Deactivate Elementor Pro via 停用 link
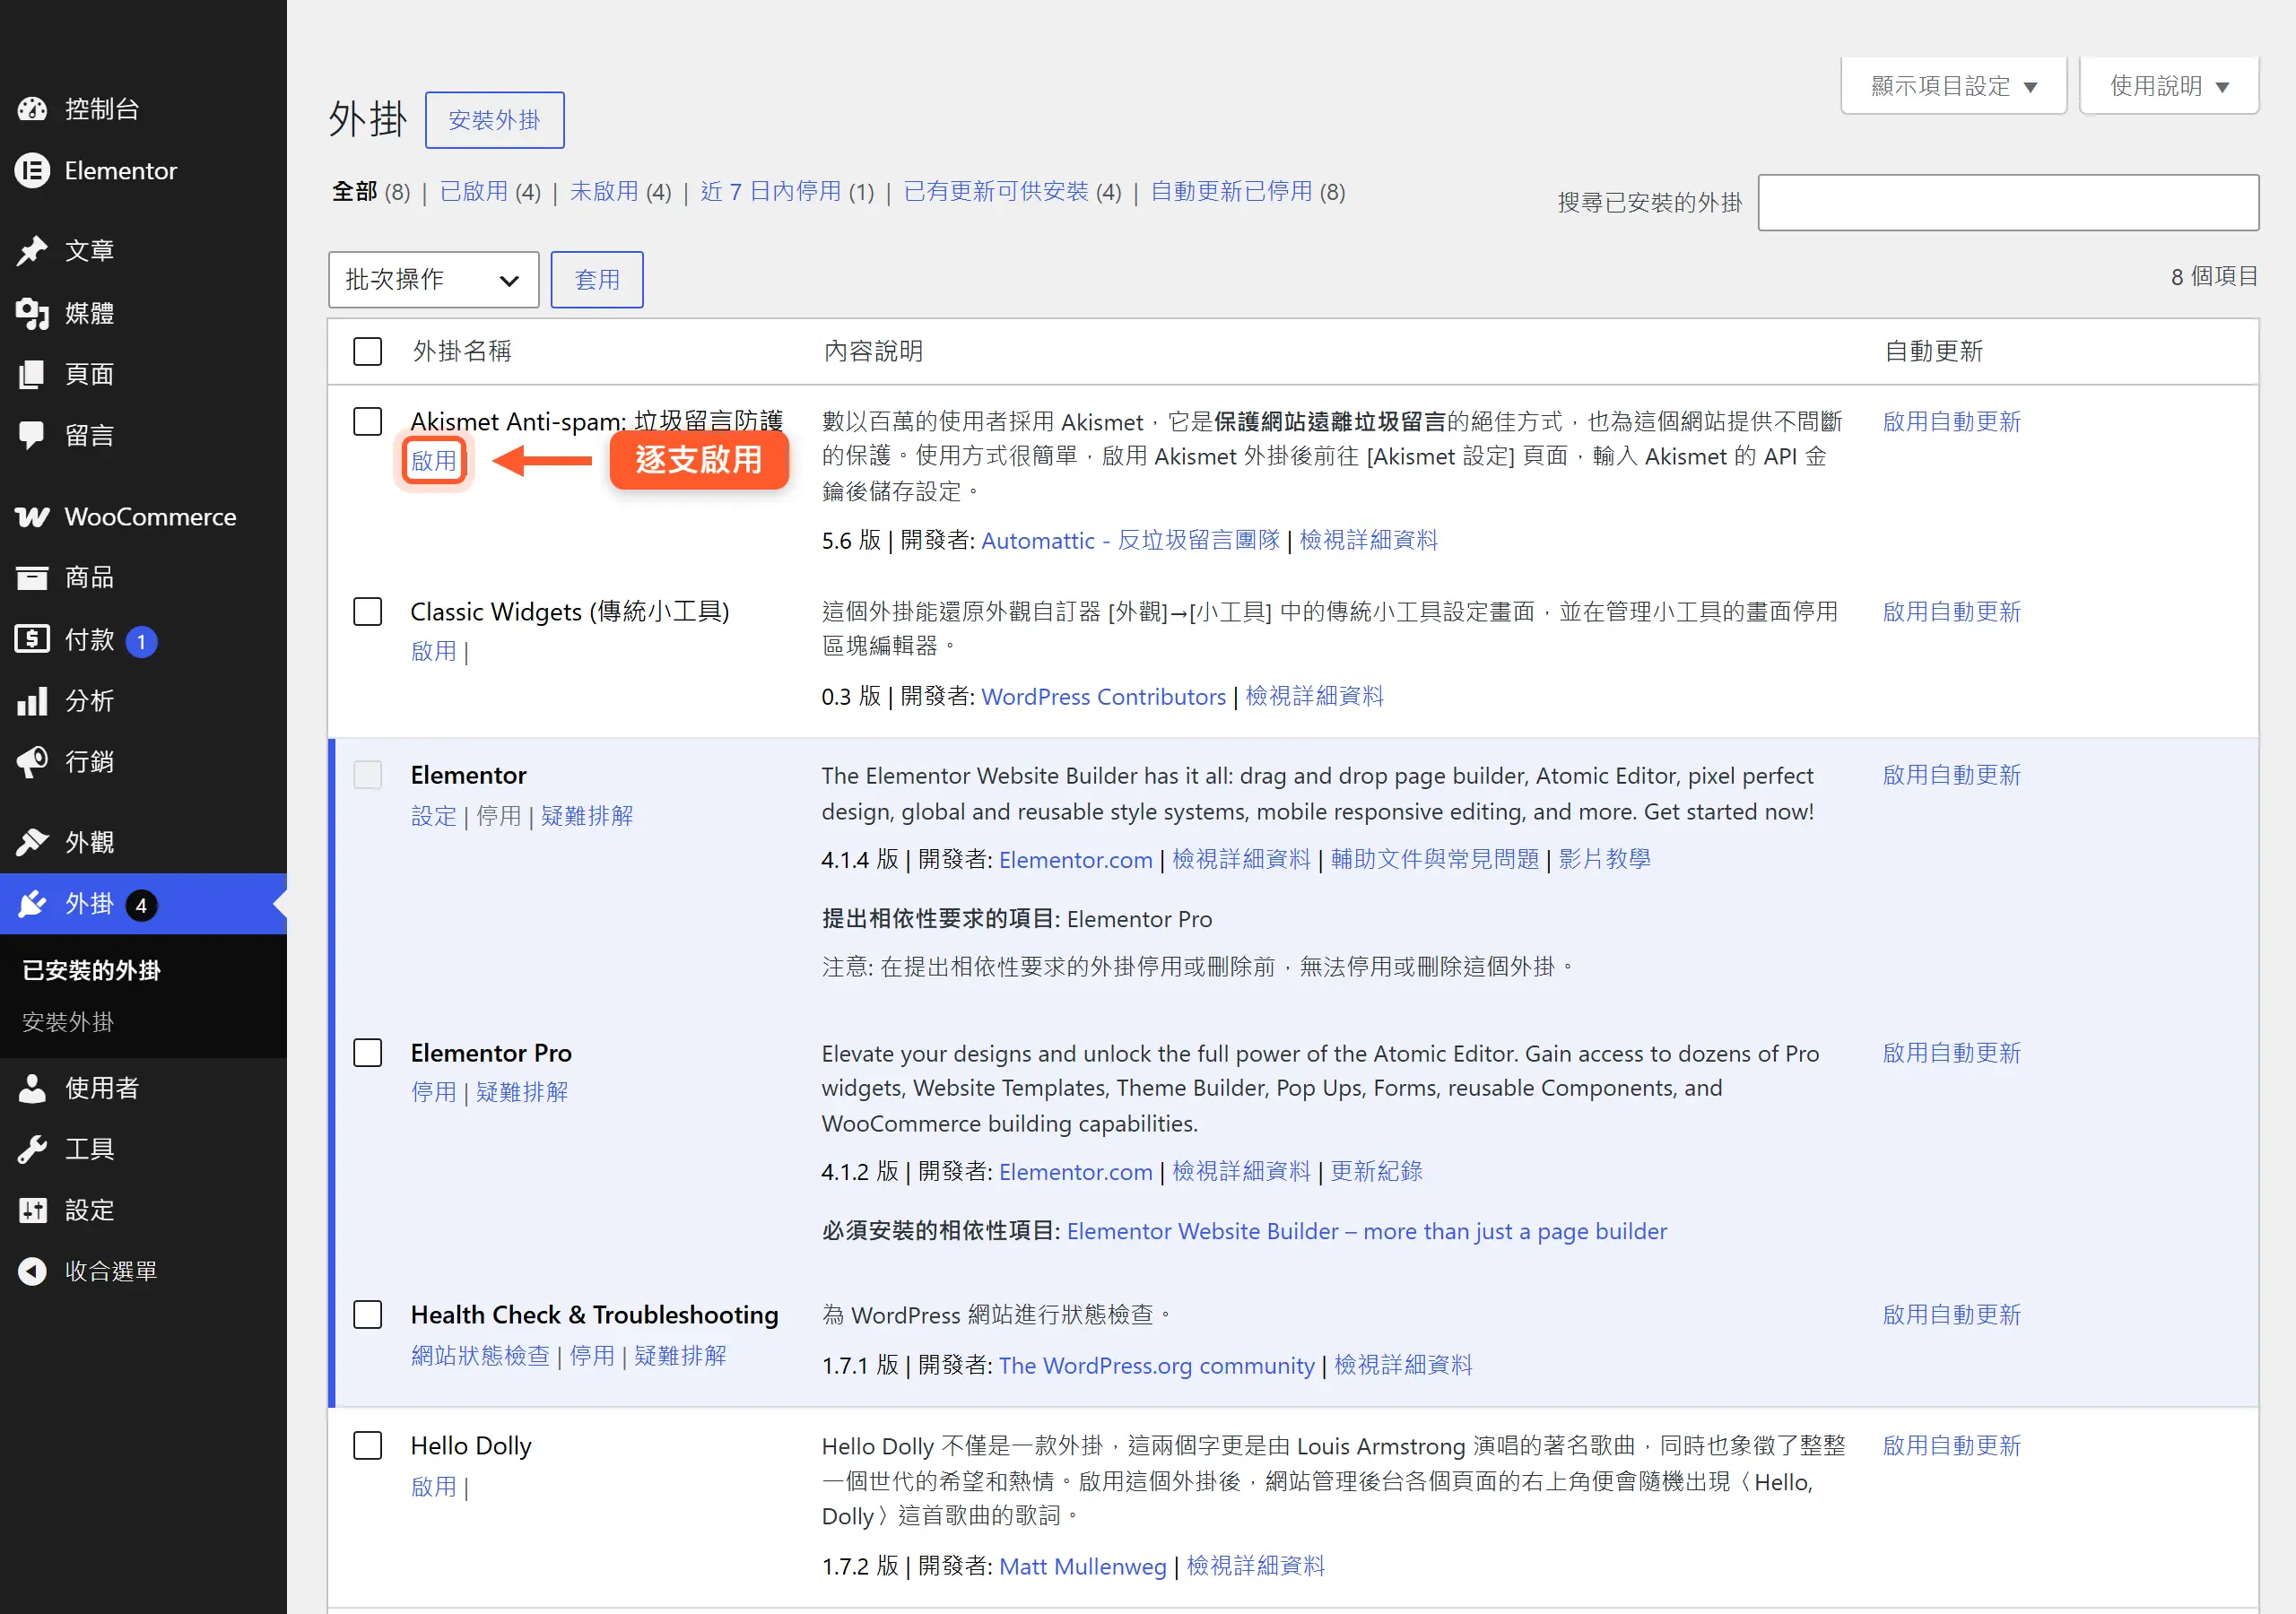Image resolution: width=2296 pixels, height=1614 pixels. click(x=433, y=1092)
